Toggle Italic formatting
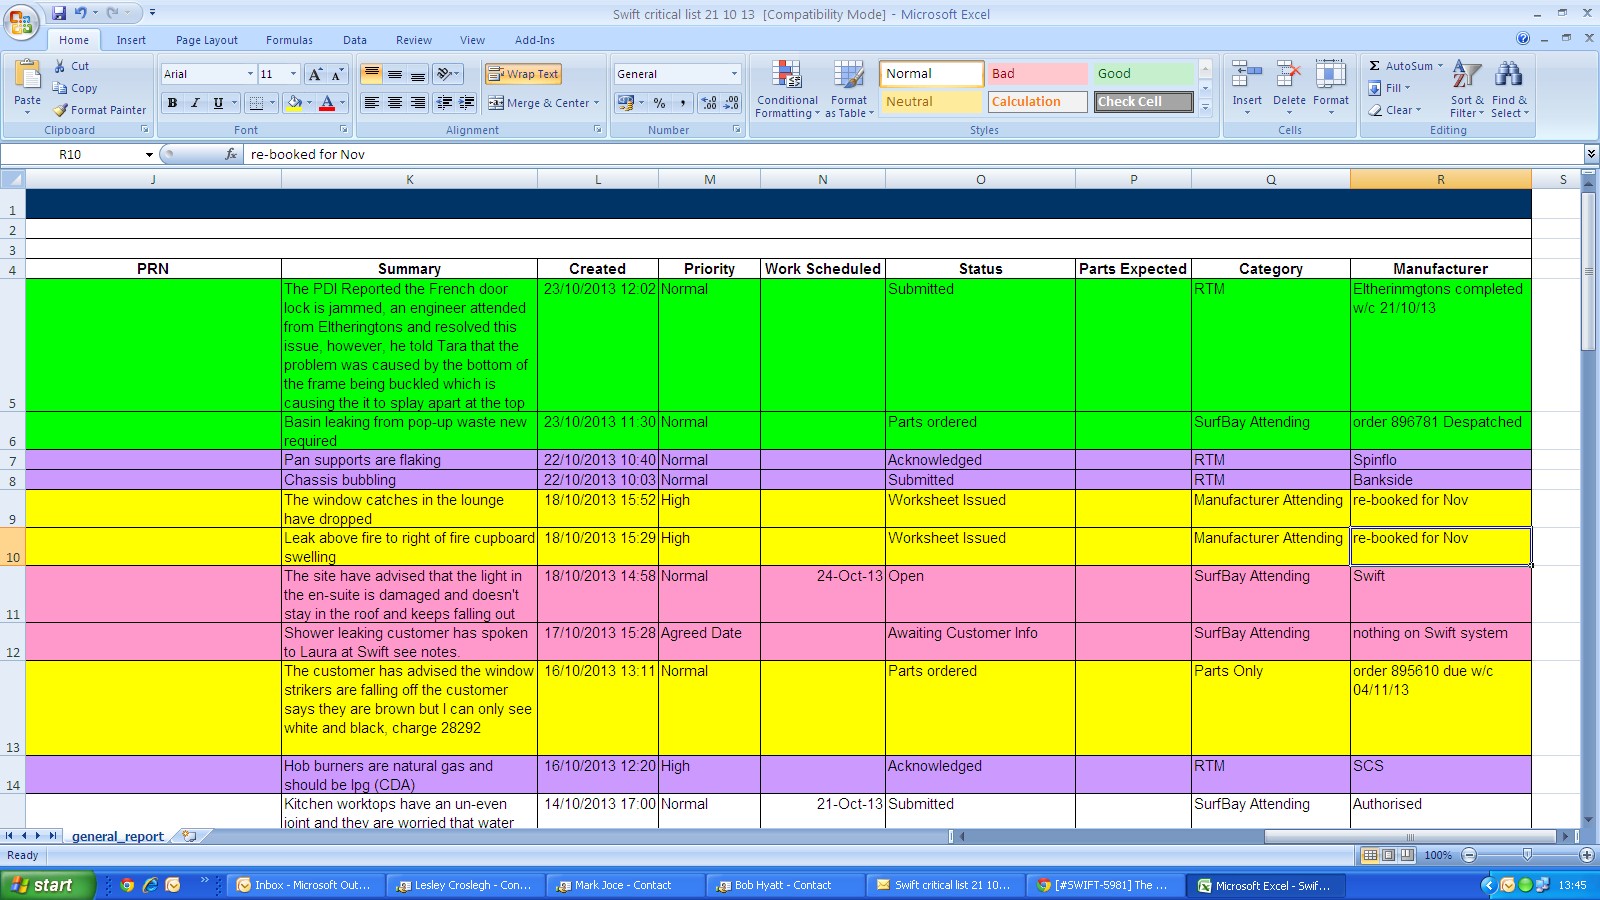The image size is (1600, 900). (x=195, y=103)
